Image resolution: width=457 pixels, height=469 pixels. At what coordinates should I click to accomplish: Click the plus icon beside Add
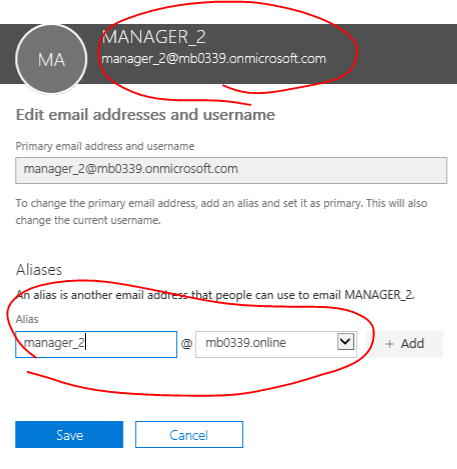tap(389, 344)
